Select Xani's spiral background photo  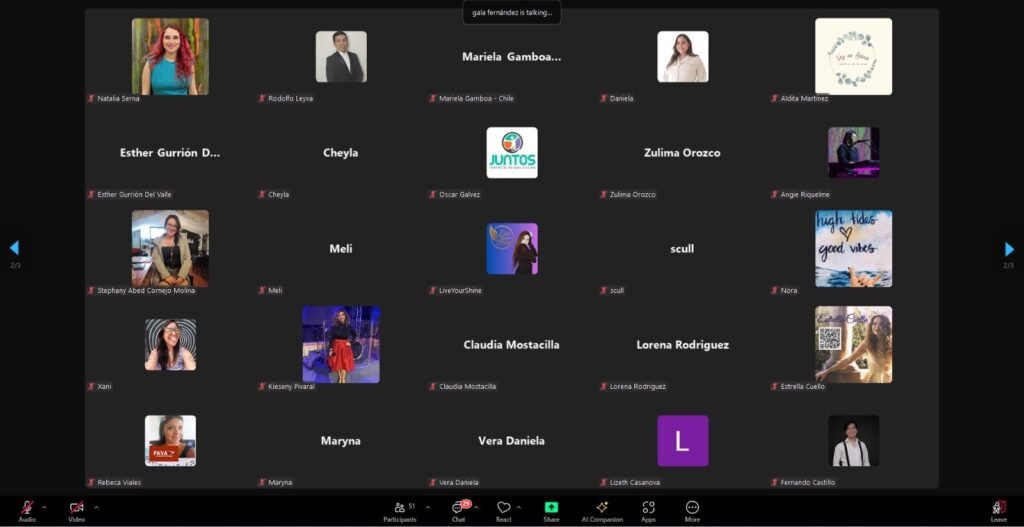[x=170, y=345]
